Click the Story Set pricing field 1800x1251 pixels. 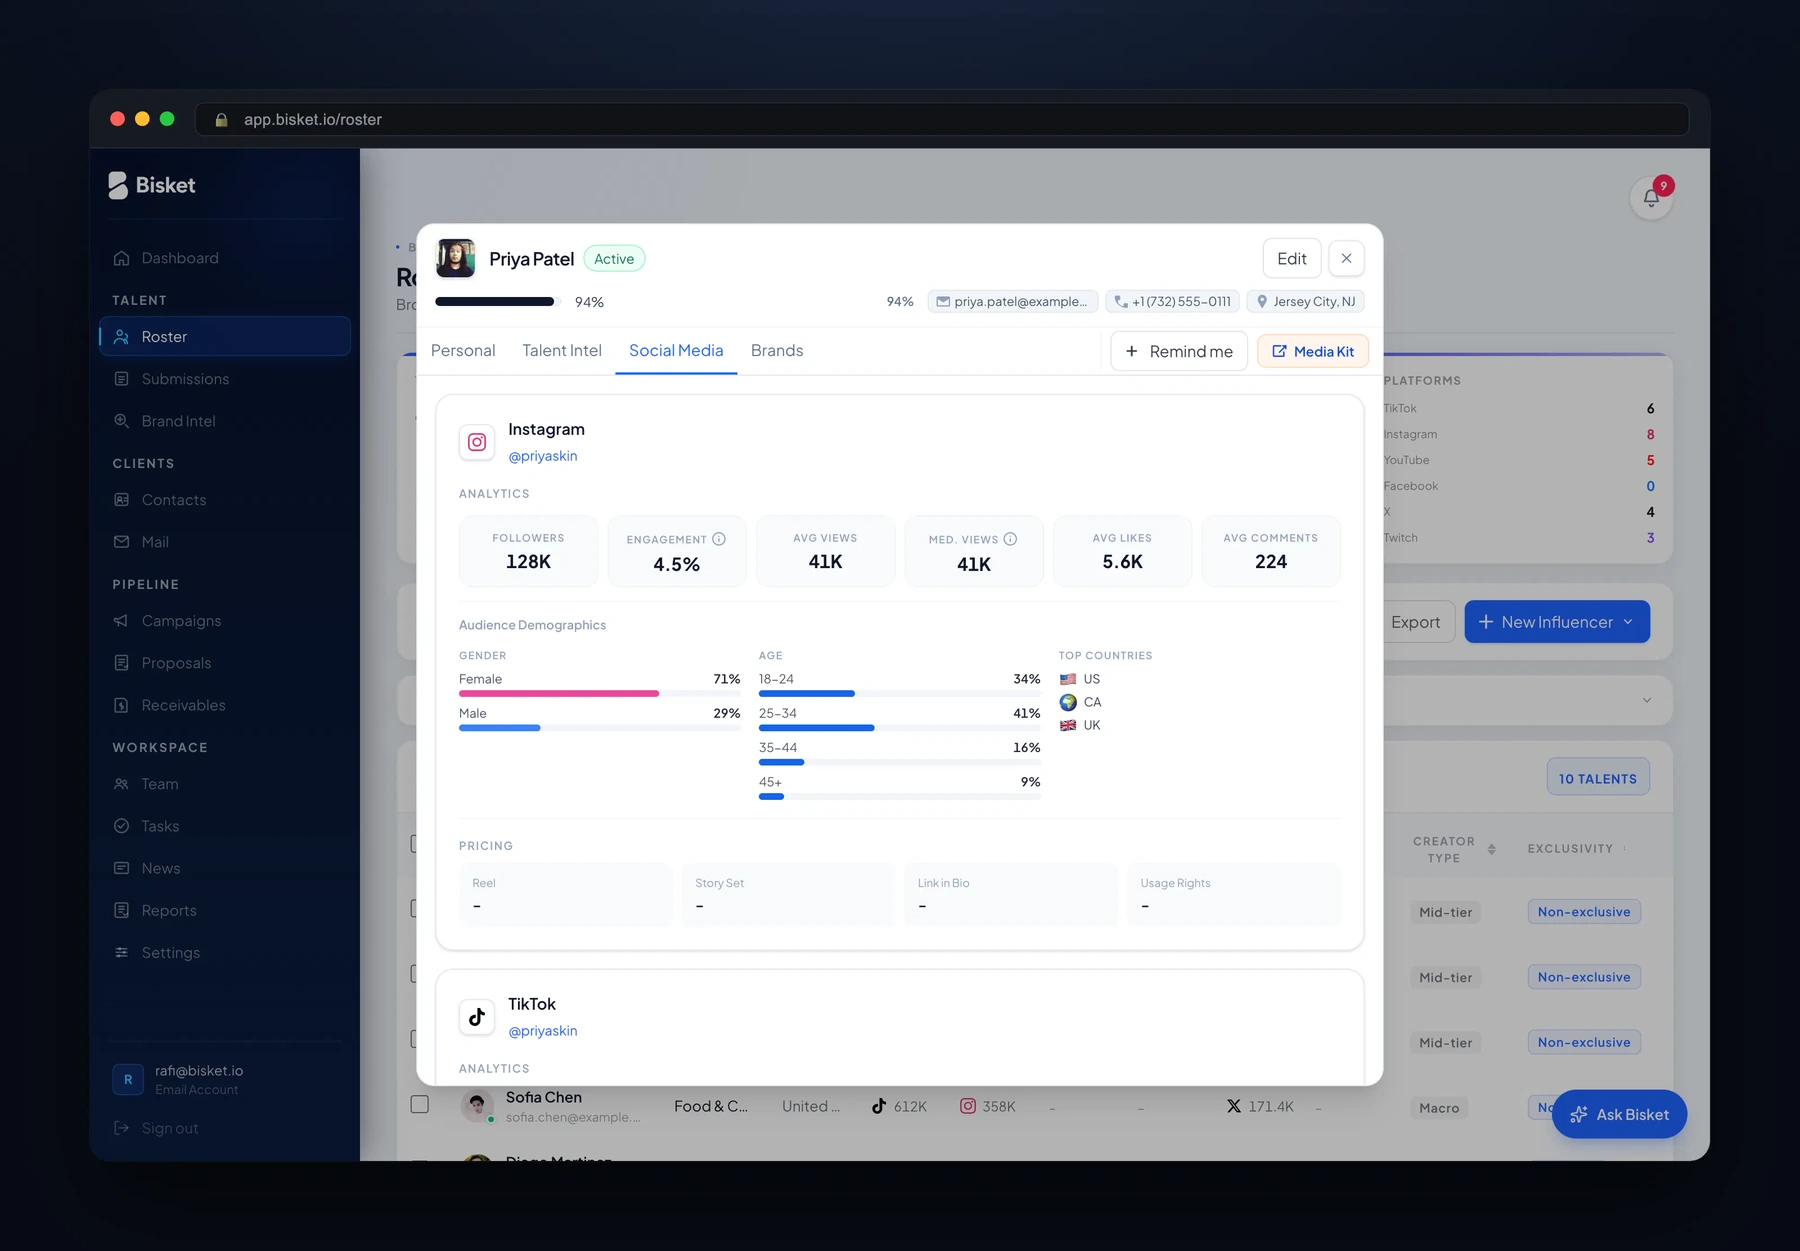789,895
